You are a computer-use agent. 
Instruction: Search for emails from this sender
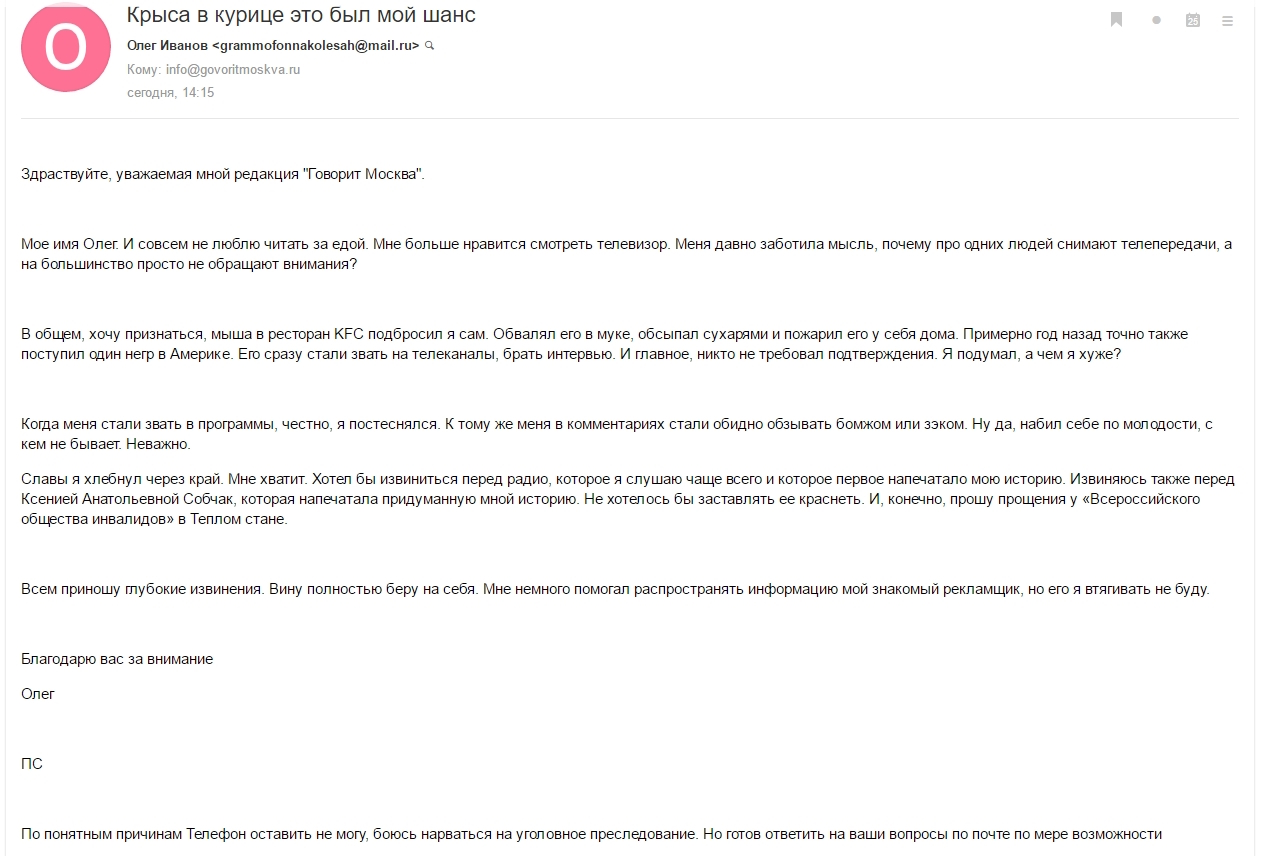[x=430, y=46]
